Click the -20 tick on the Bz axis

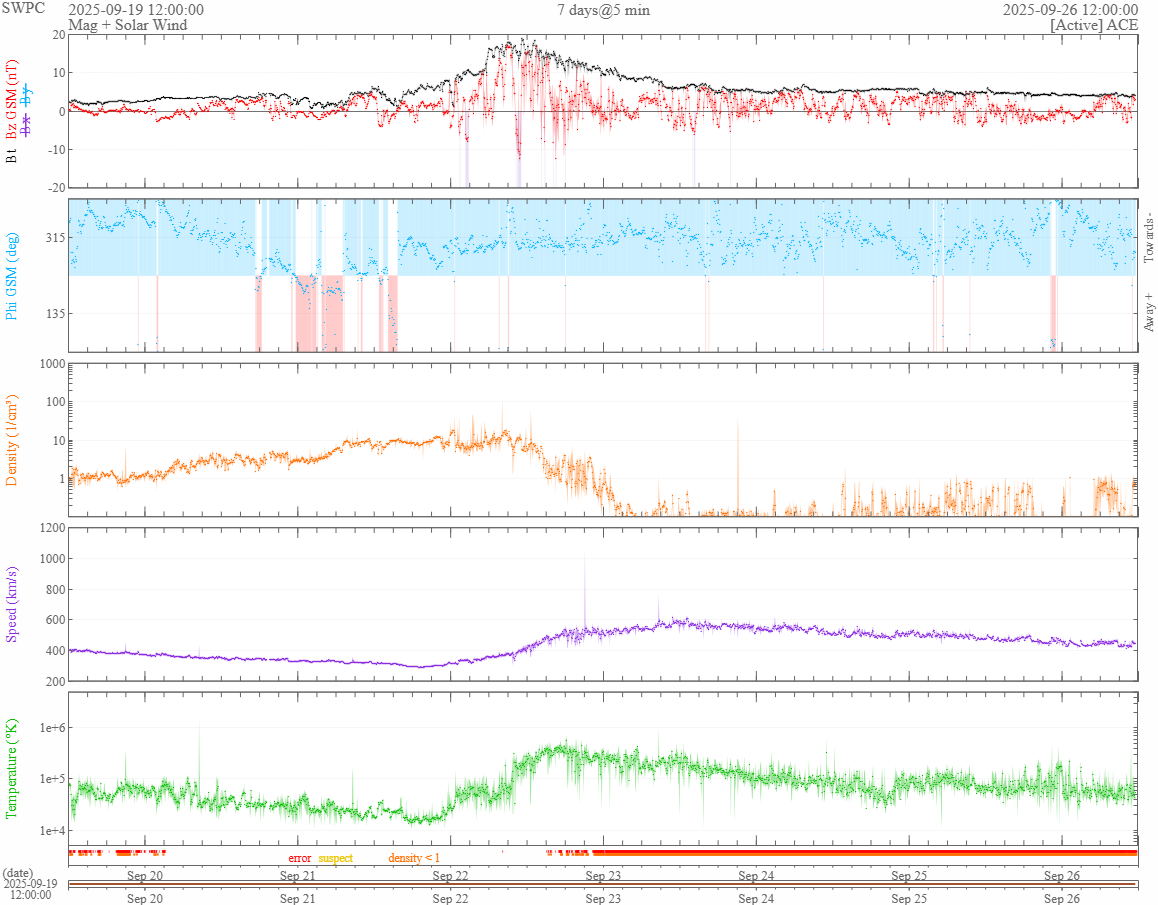tap(57, 188)
